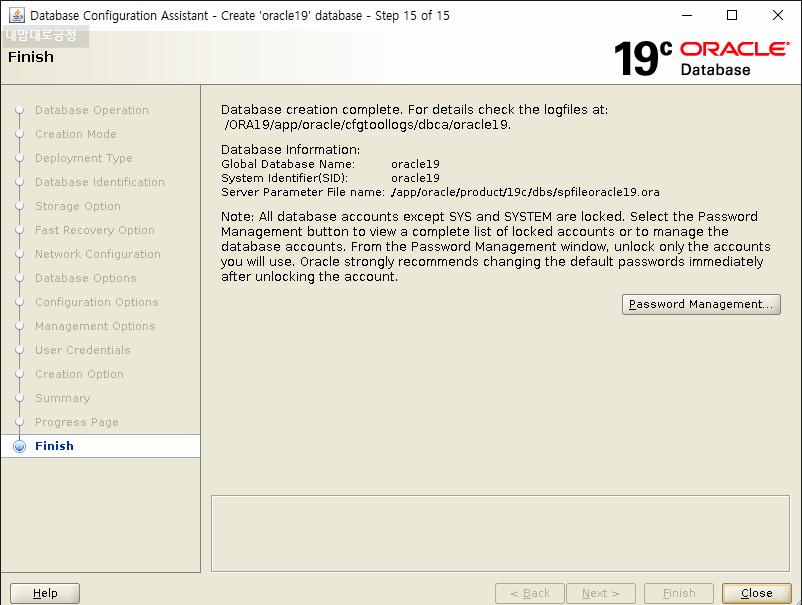
Task: Click the System Identifier(SID) value oracle19
Action: 415,178
